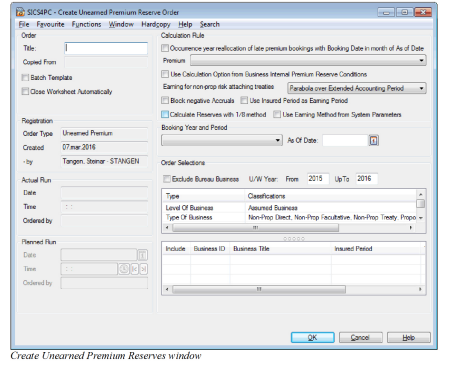Click the by field showing Tangen, Steinar - STANGEN

(x=104, y=161)
